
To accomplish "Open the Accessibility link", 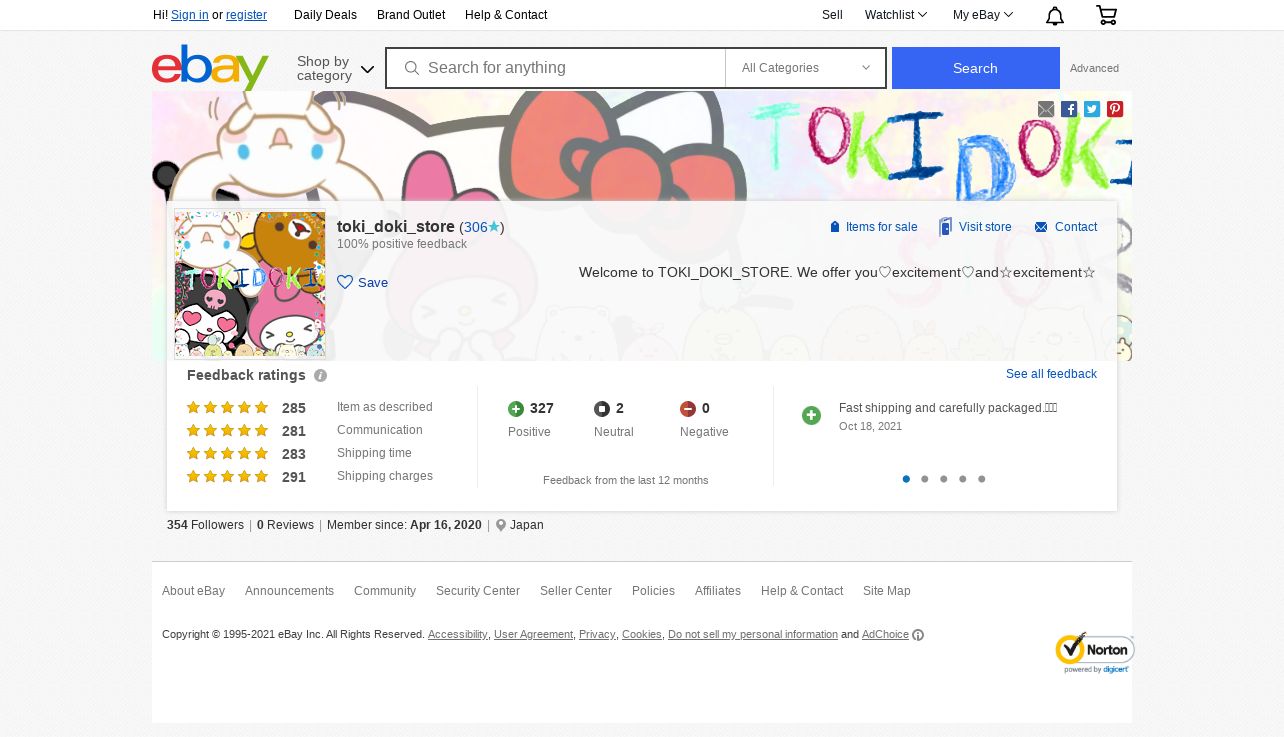I will tap(457, 635).
